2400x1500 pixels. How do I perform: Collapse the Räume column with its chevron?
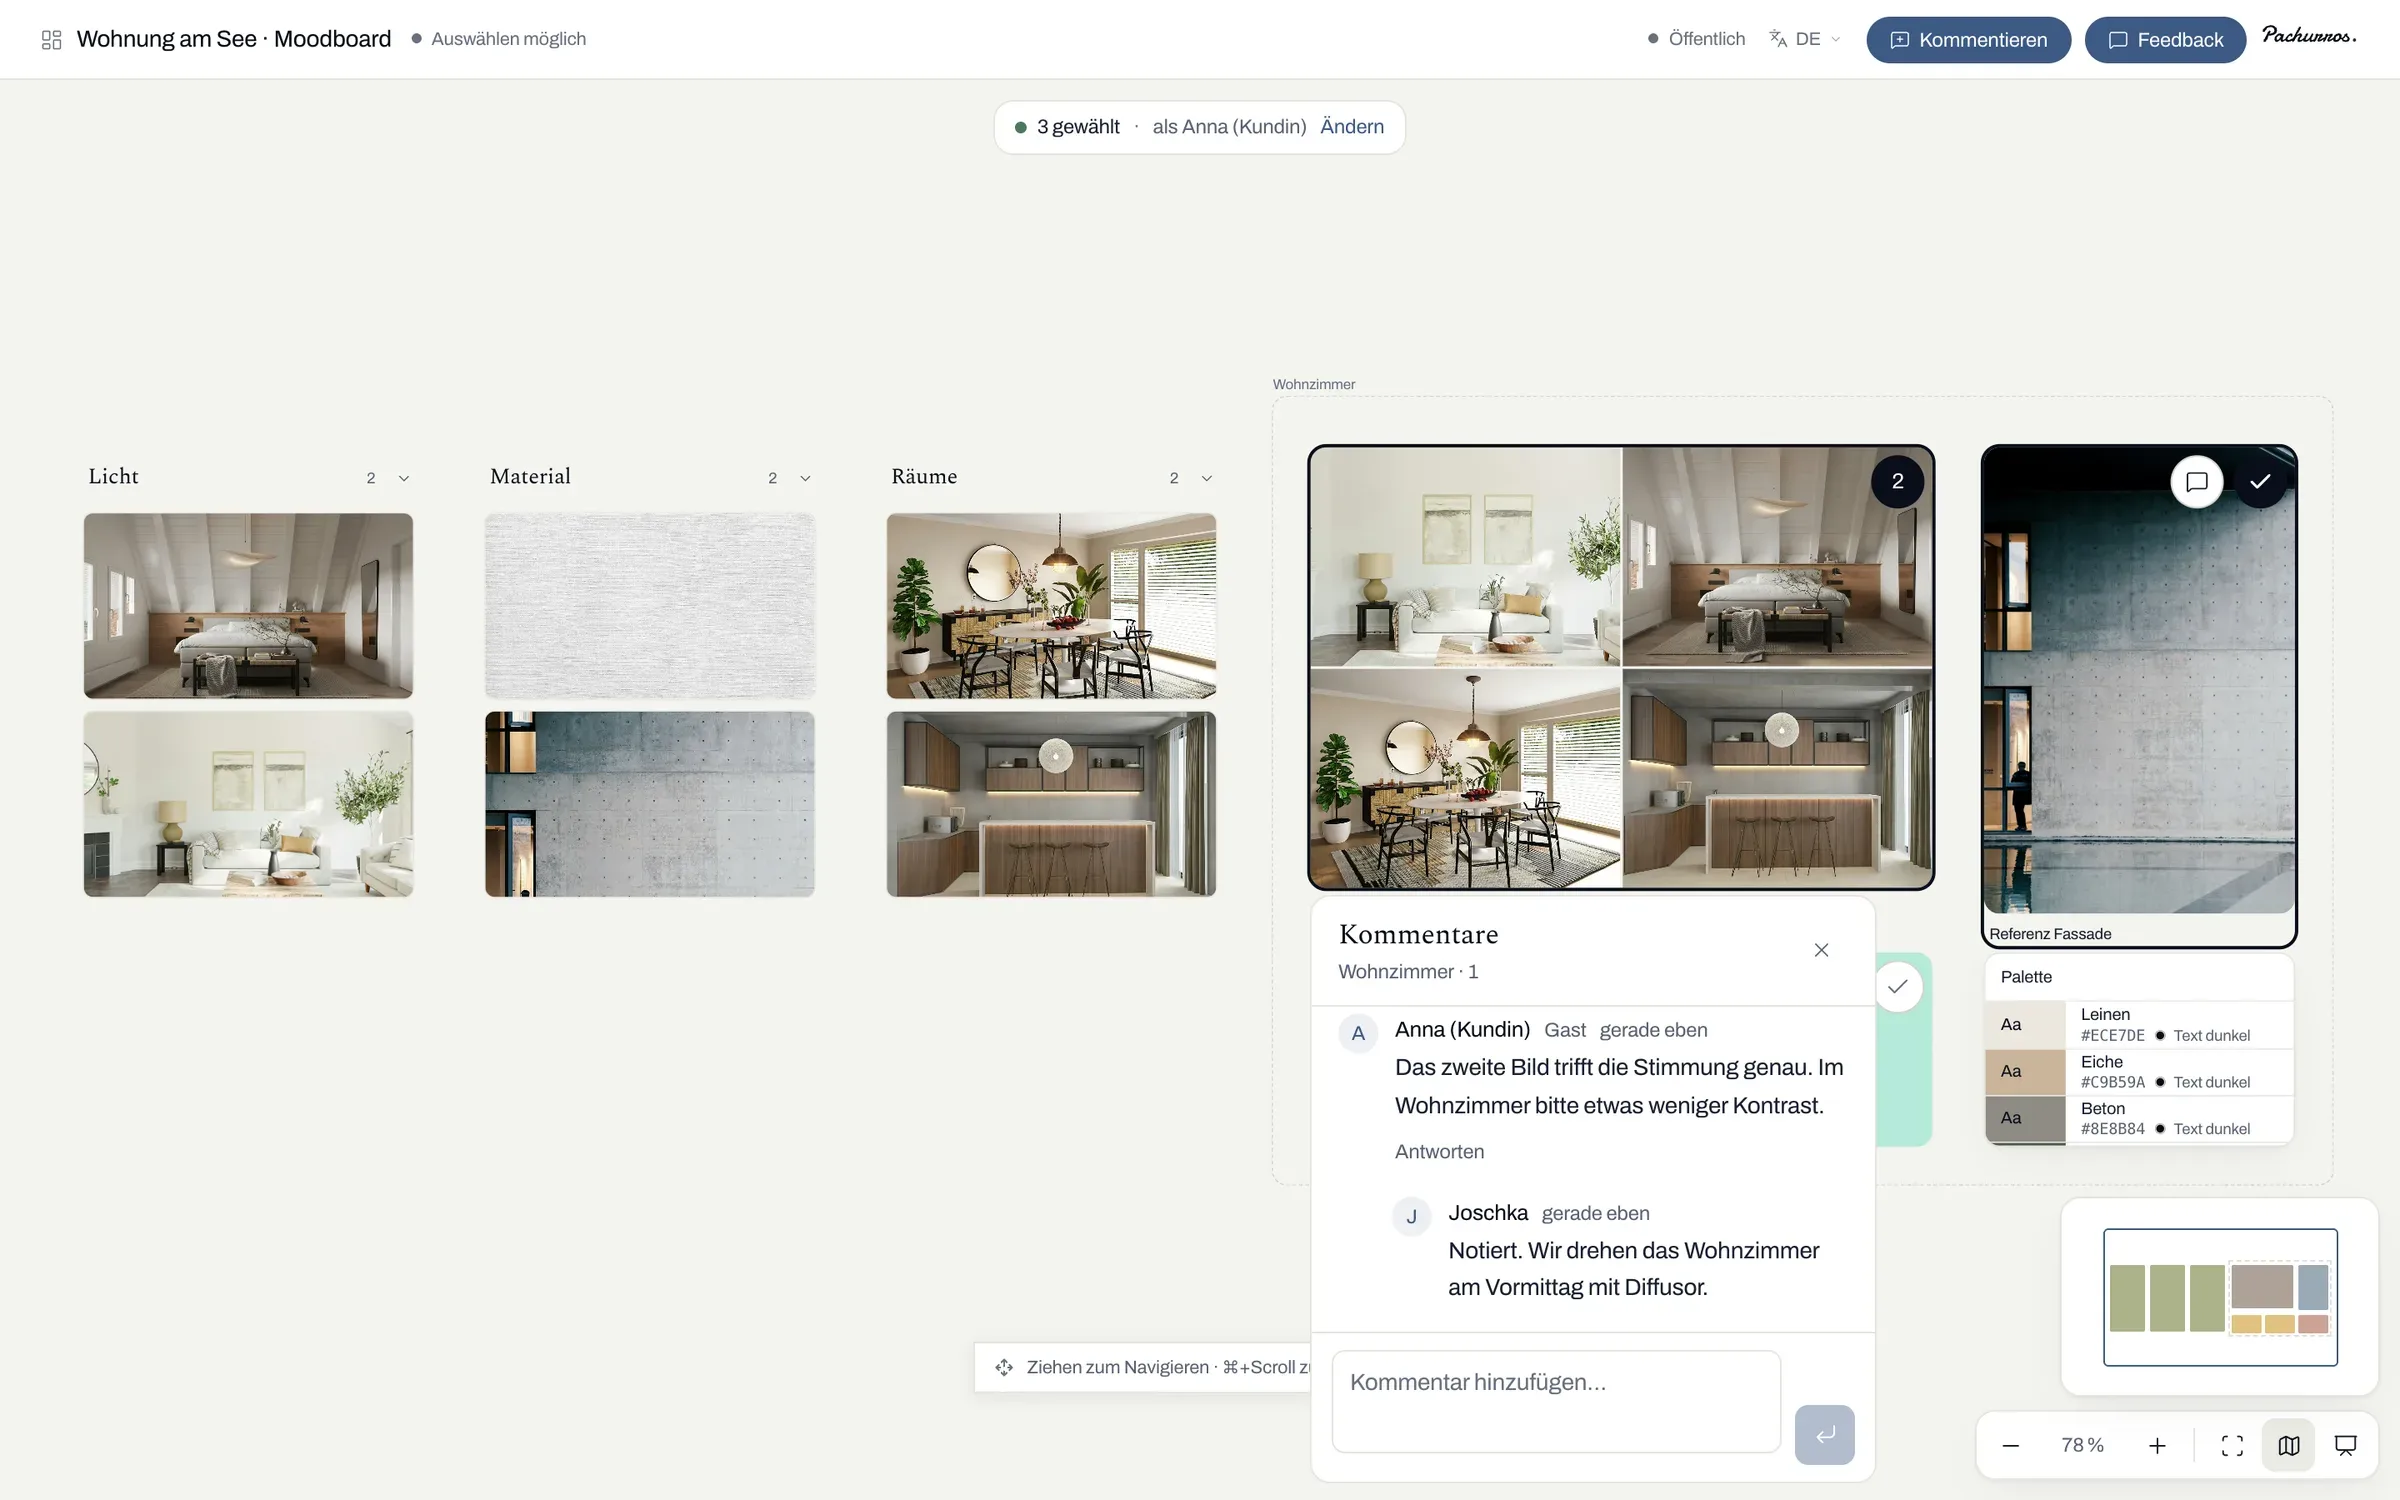click(1207, 478)
